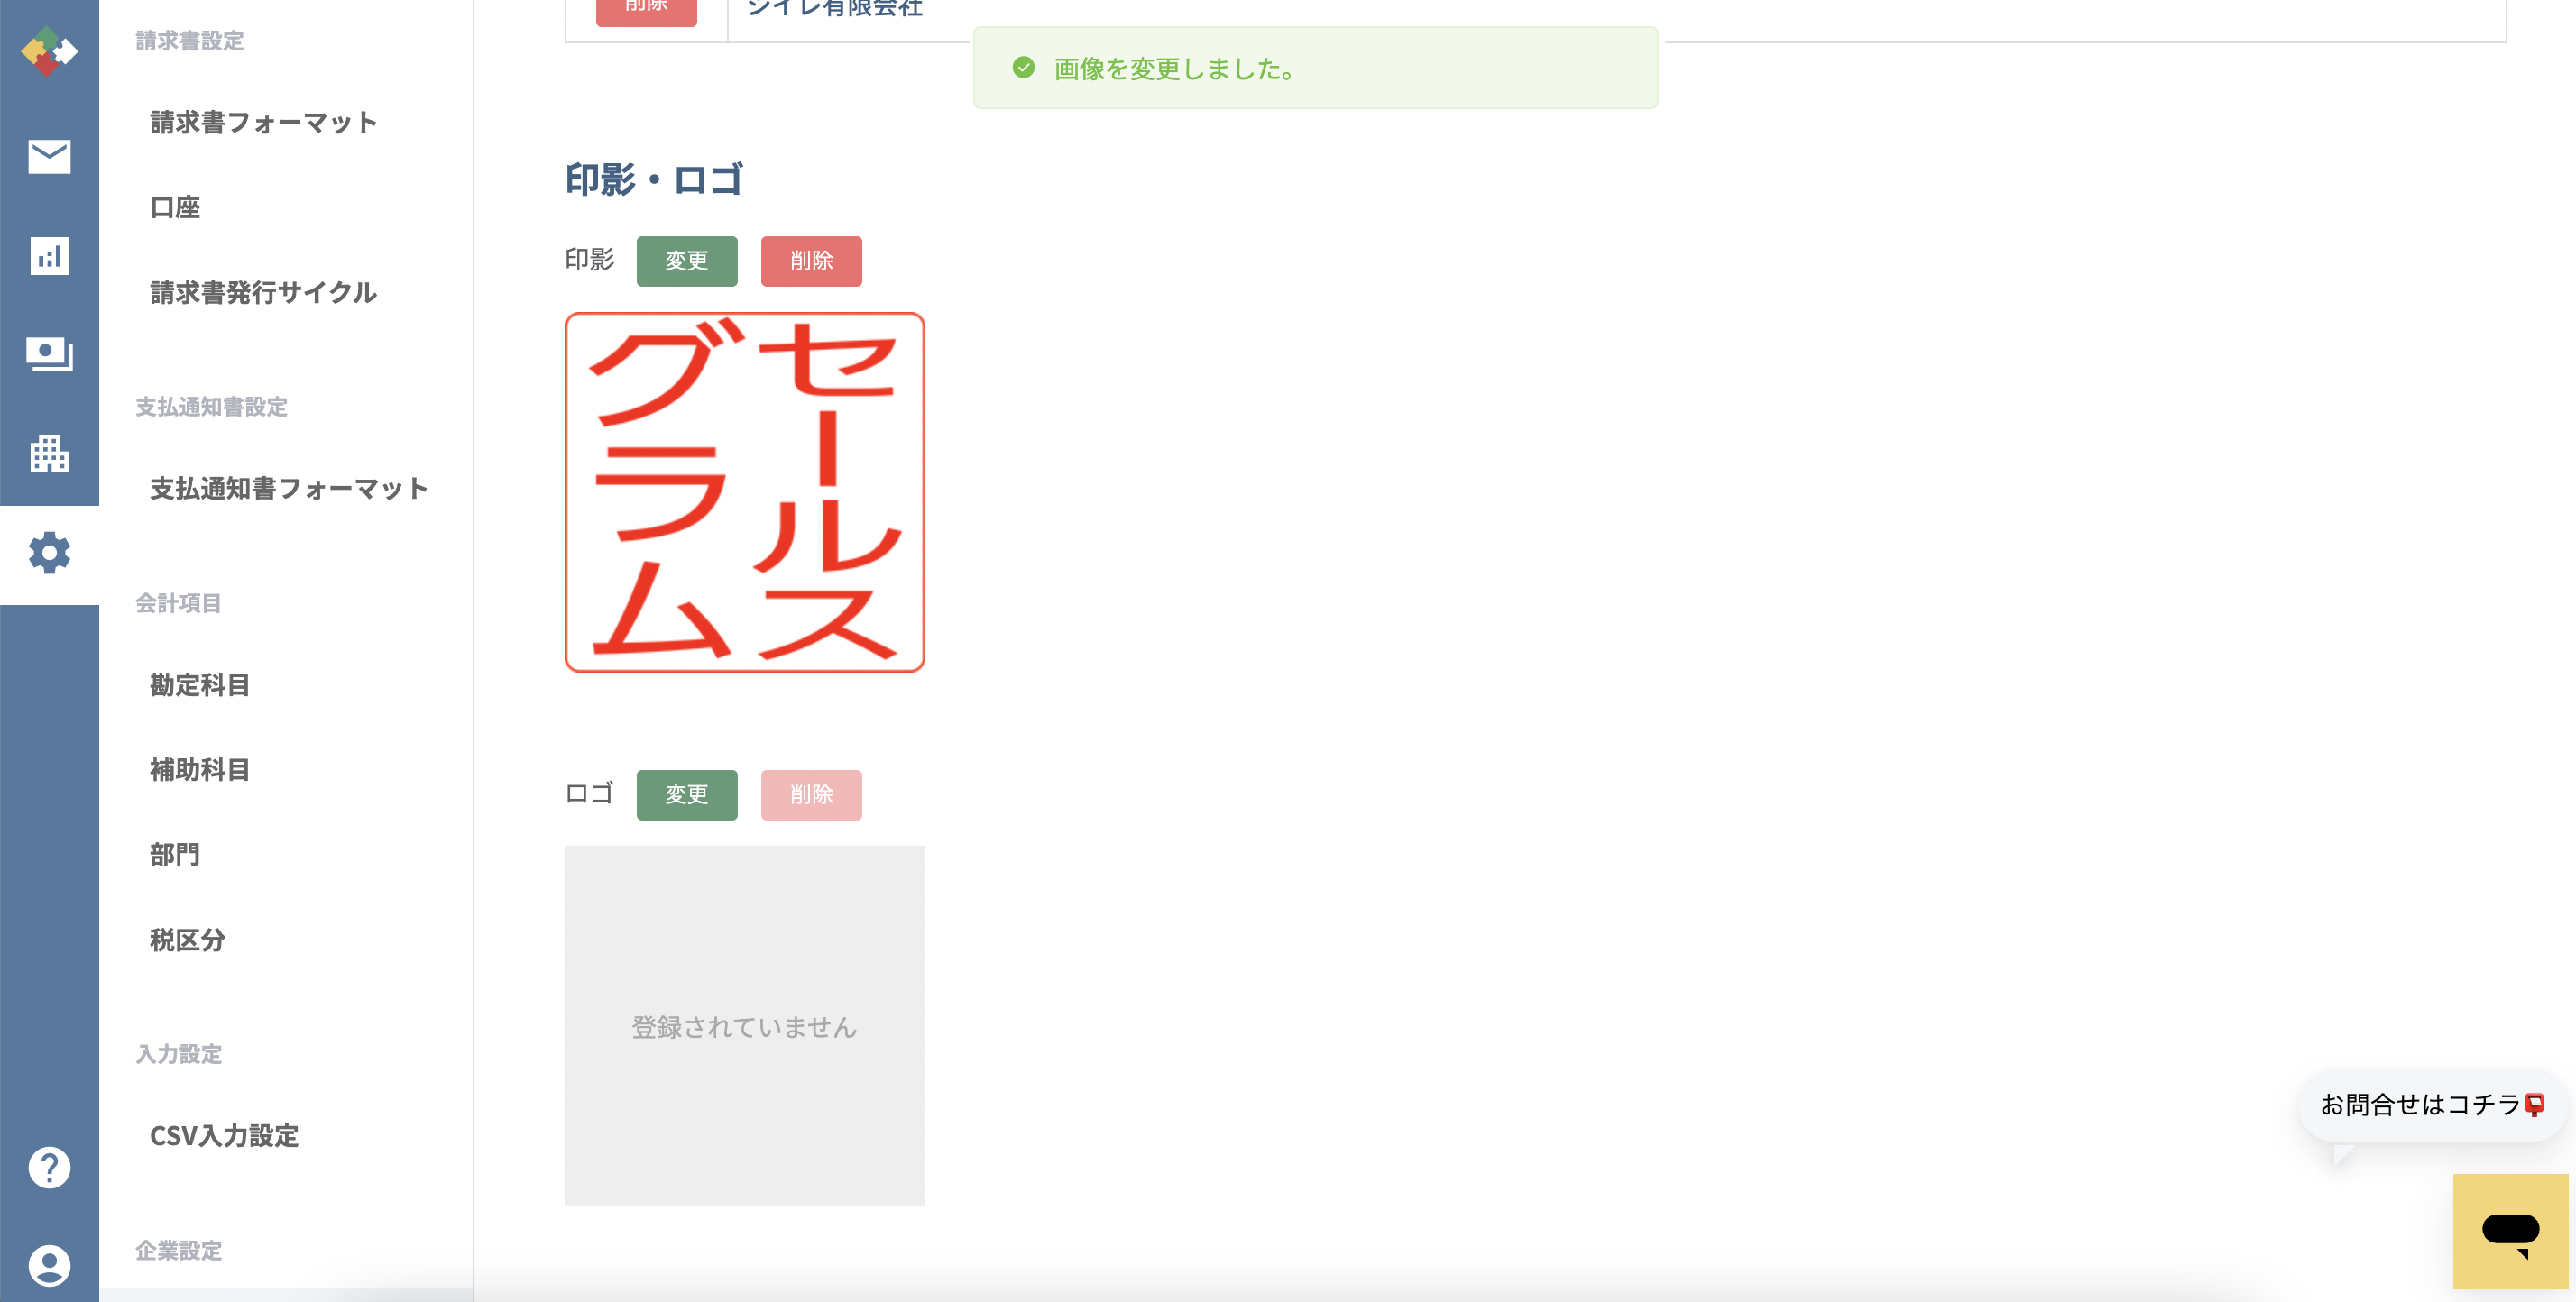Click the 企業設定 section label
The height and width of the screenshot is (1302, 2576).
[179, 1251]
